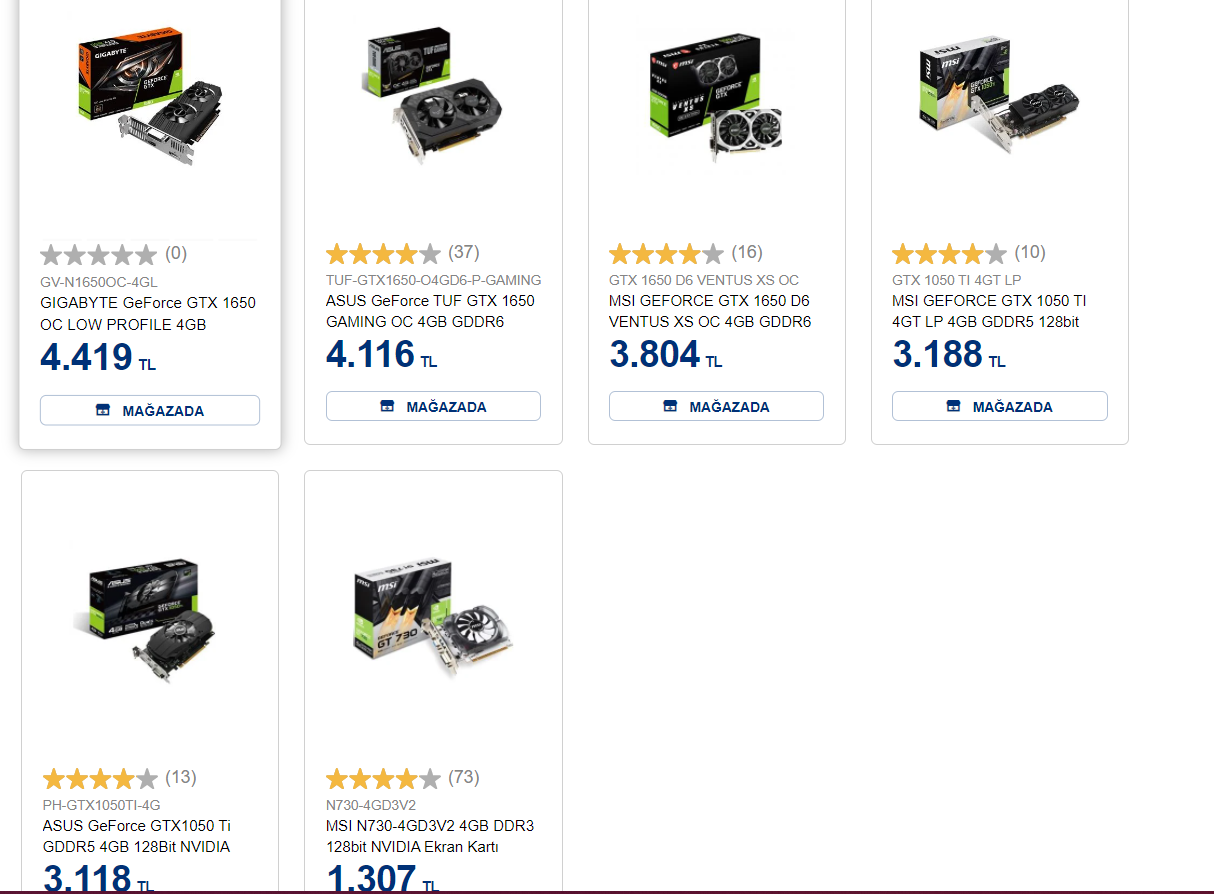Click the star rating with 16 reviews

coord(666,253)
